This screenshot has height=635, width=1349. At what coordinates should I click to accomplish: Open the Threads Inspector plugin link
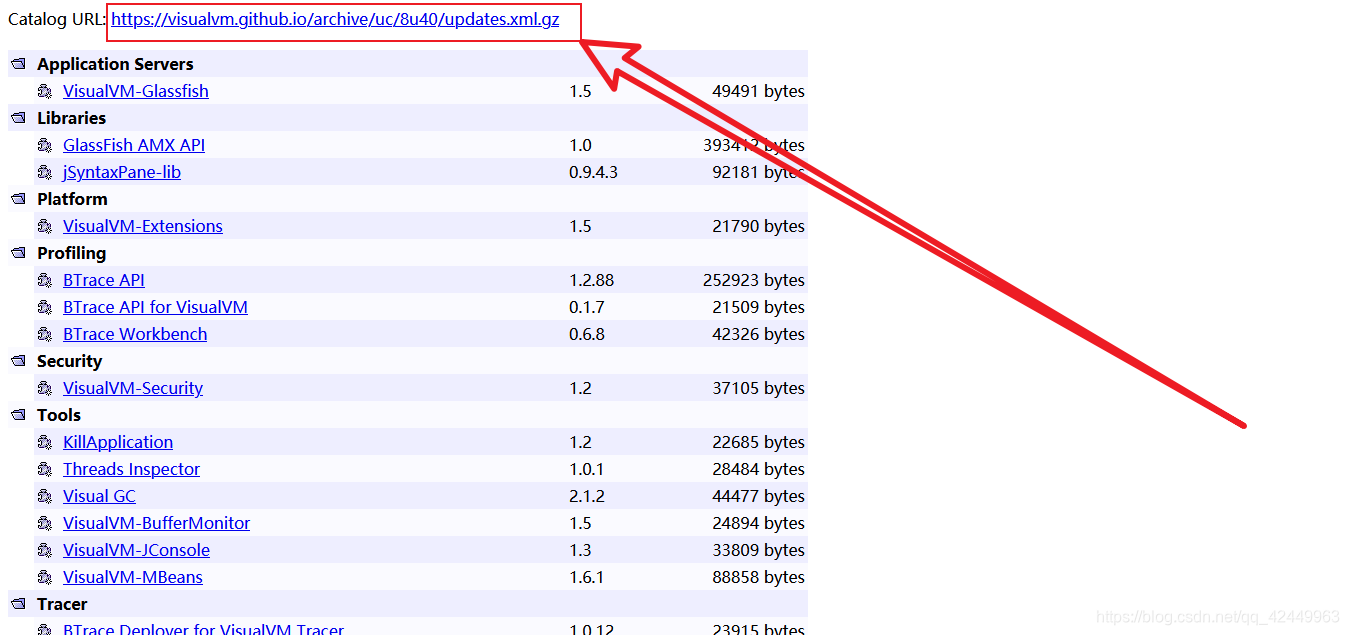click(x=131, y=469)
